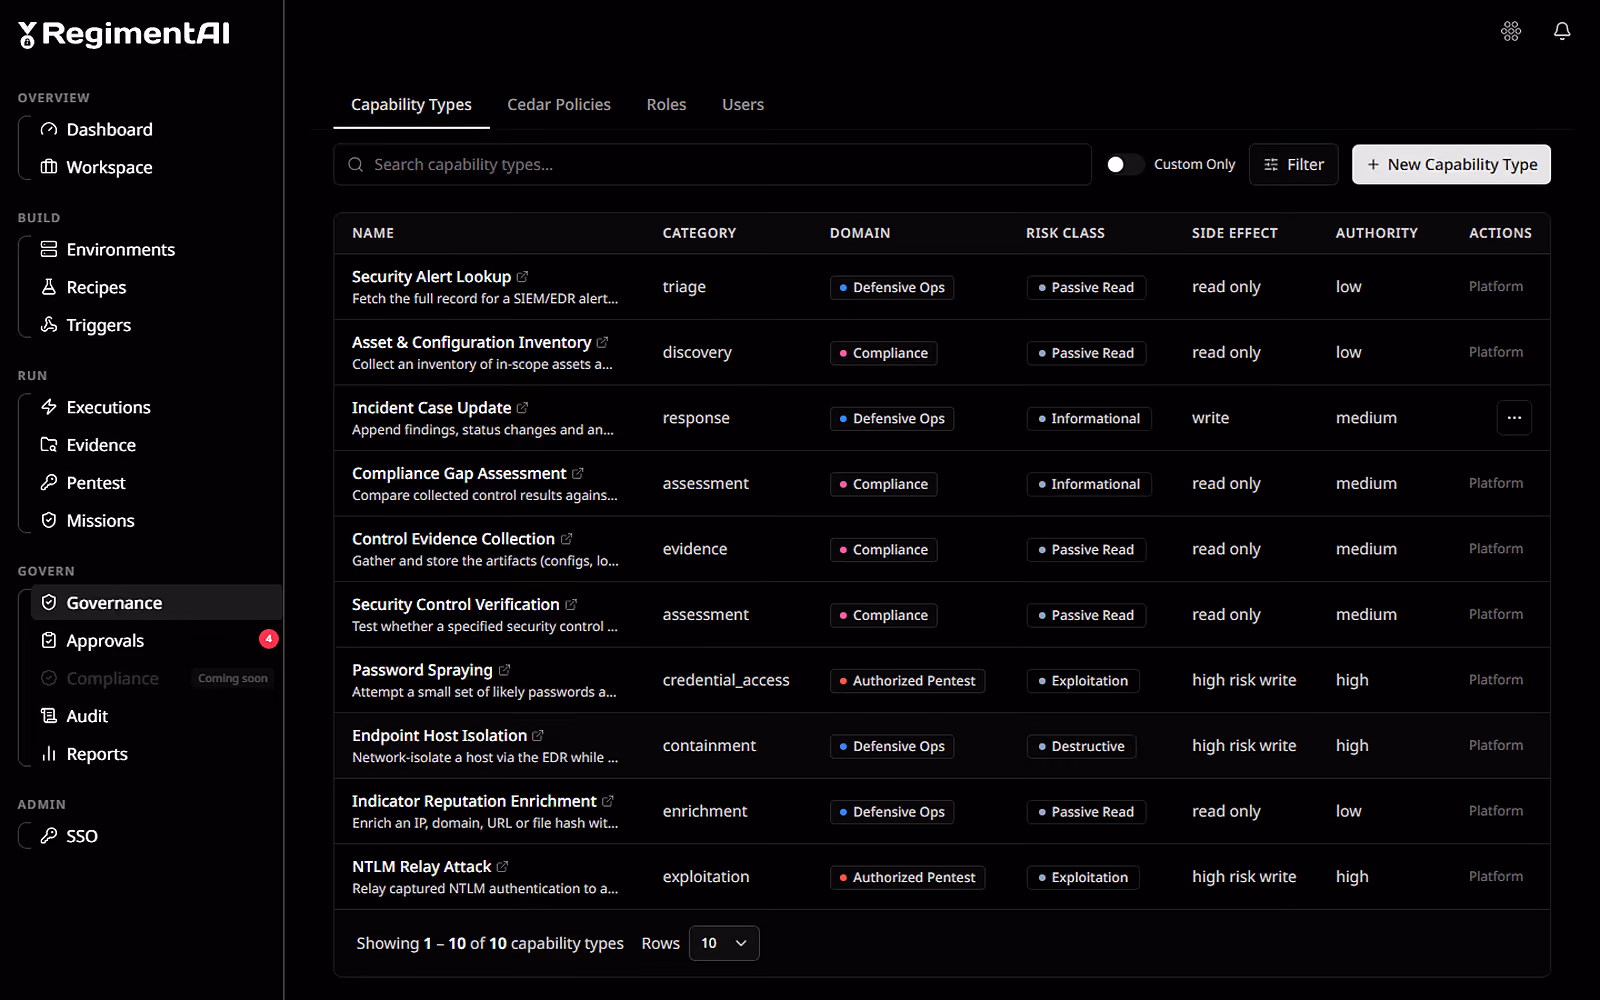Click the RegimentAI logo
This screenshot has width=1600, height=1000.
pos(124,34)
